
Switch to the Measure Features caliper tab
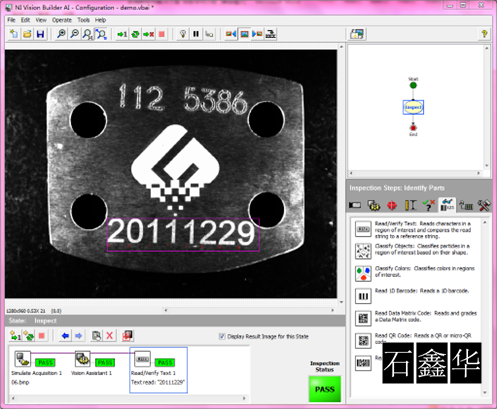[x=410, y=205]
